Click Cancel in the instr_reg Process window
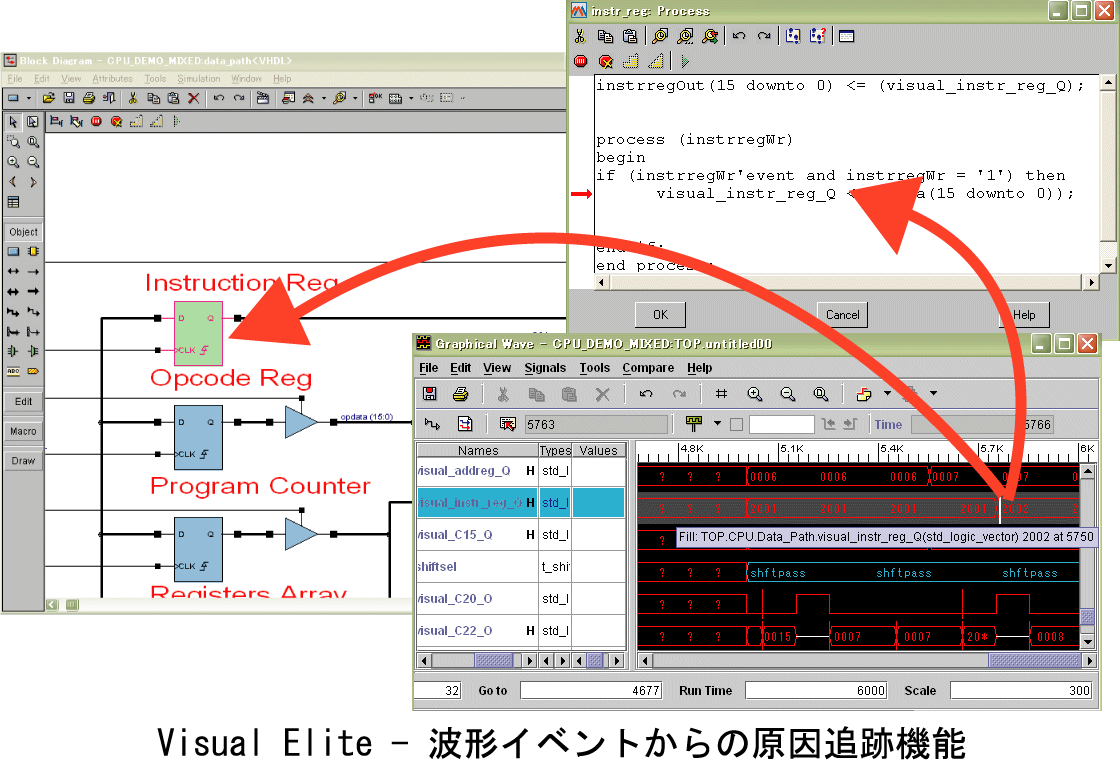Screen dimensions: 1120x761 [x=843, y=314]
